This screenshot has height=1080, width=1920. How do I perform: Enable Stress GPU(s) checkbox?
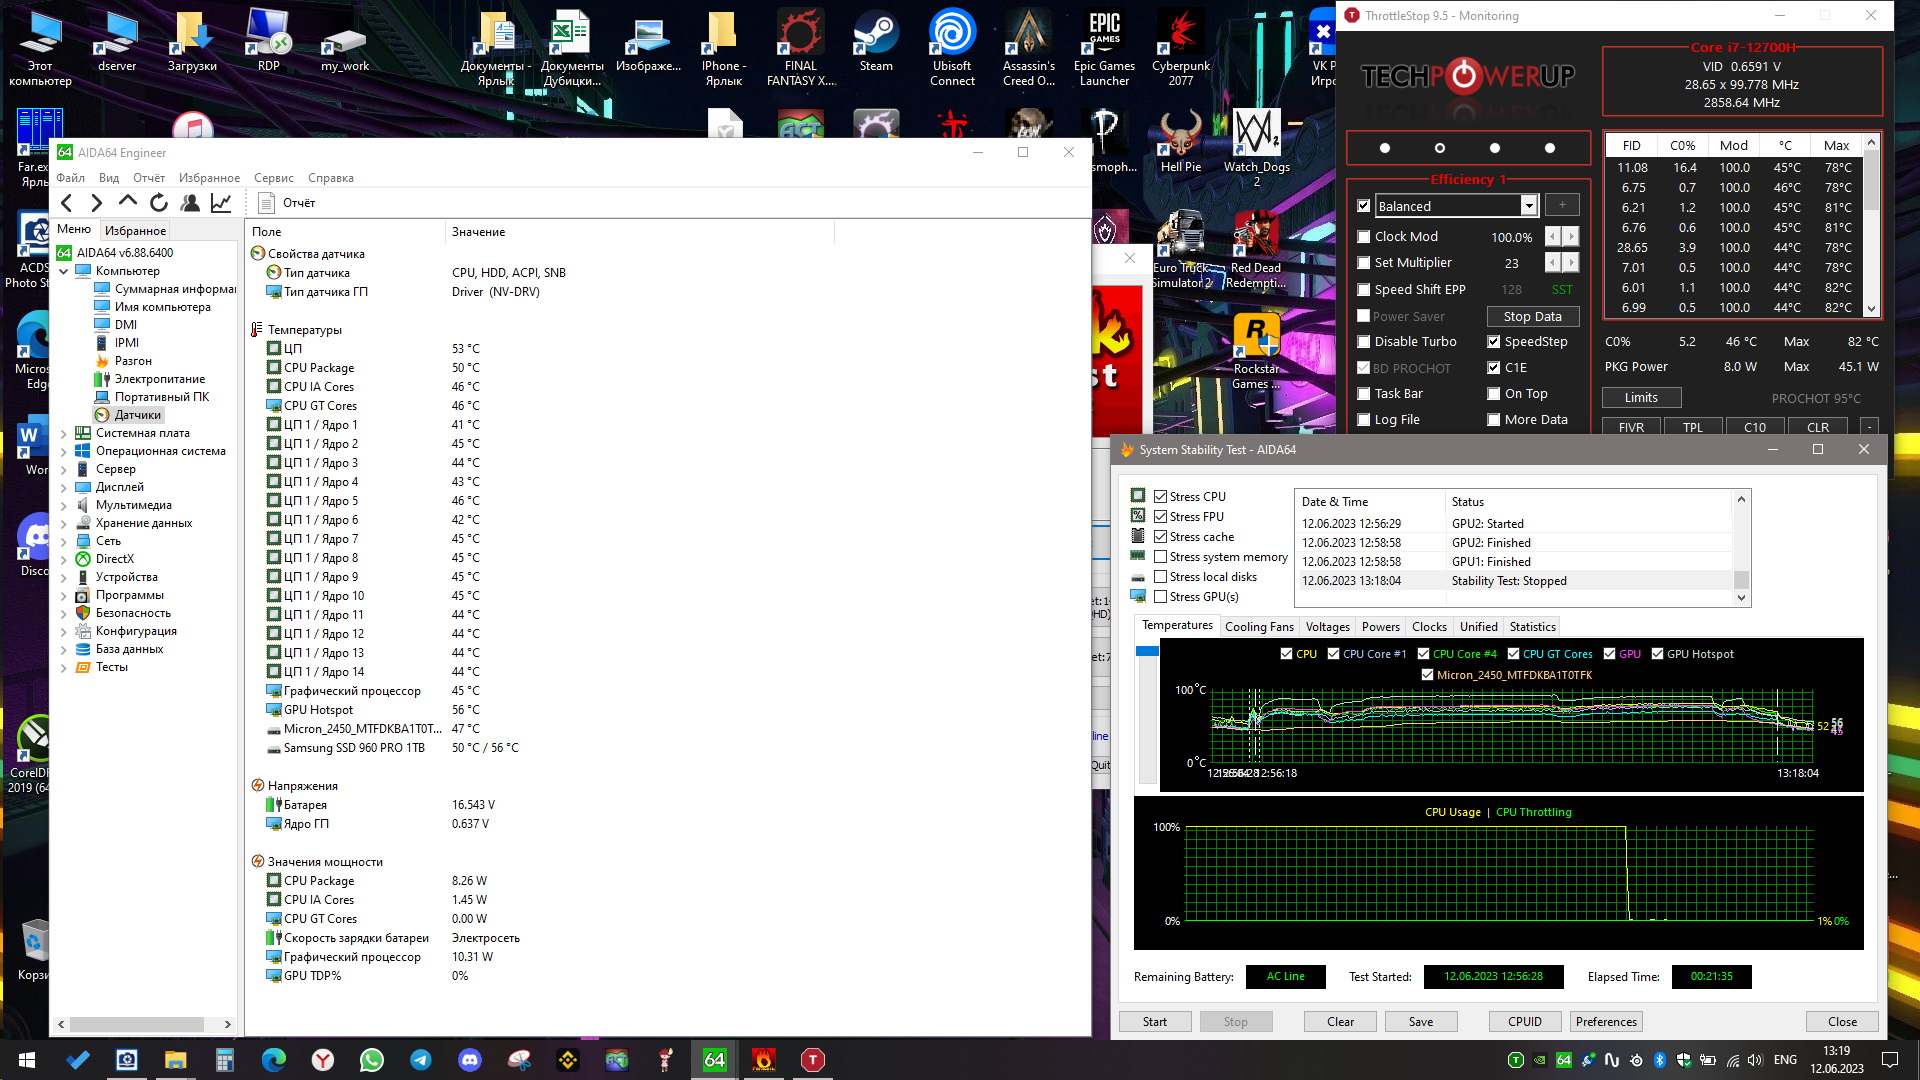pyautogui.click(x=1160, y=597)
